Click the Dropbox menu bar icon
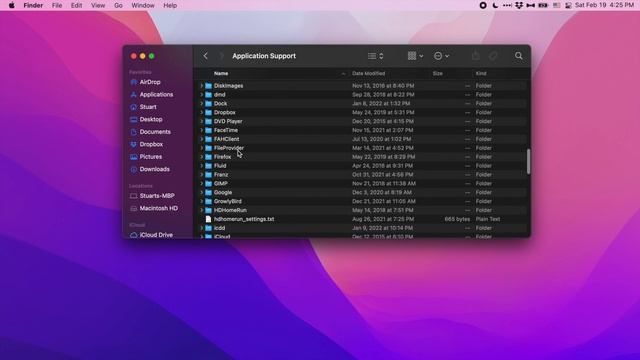 519,5
